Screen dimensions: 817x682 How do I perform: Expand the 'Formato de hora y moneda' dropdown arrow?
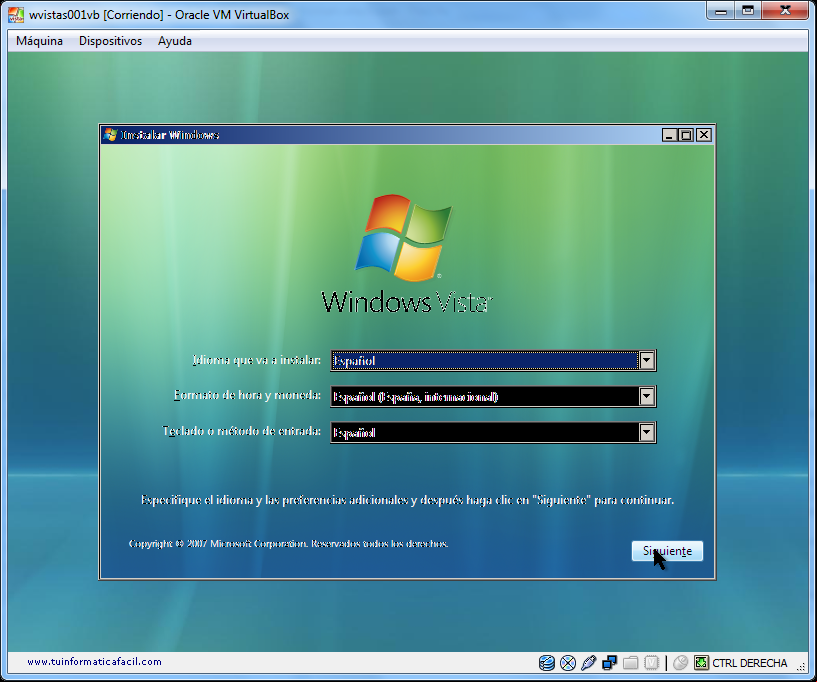(647, 396)
